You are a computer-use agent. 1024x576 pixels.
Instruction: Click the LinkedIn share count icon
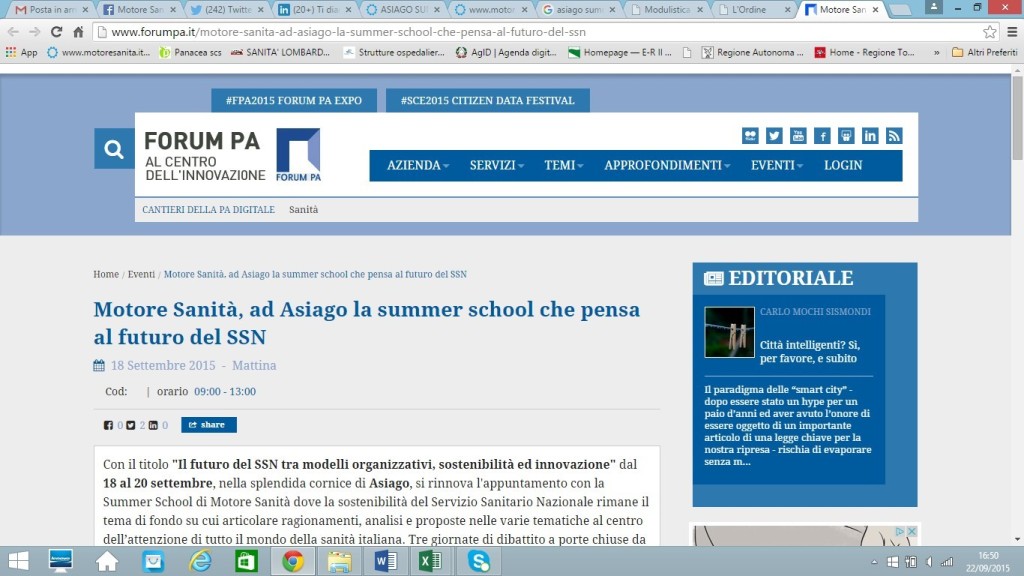pos(153,425)
